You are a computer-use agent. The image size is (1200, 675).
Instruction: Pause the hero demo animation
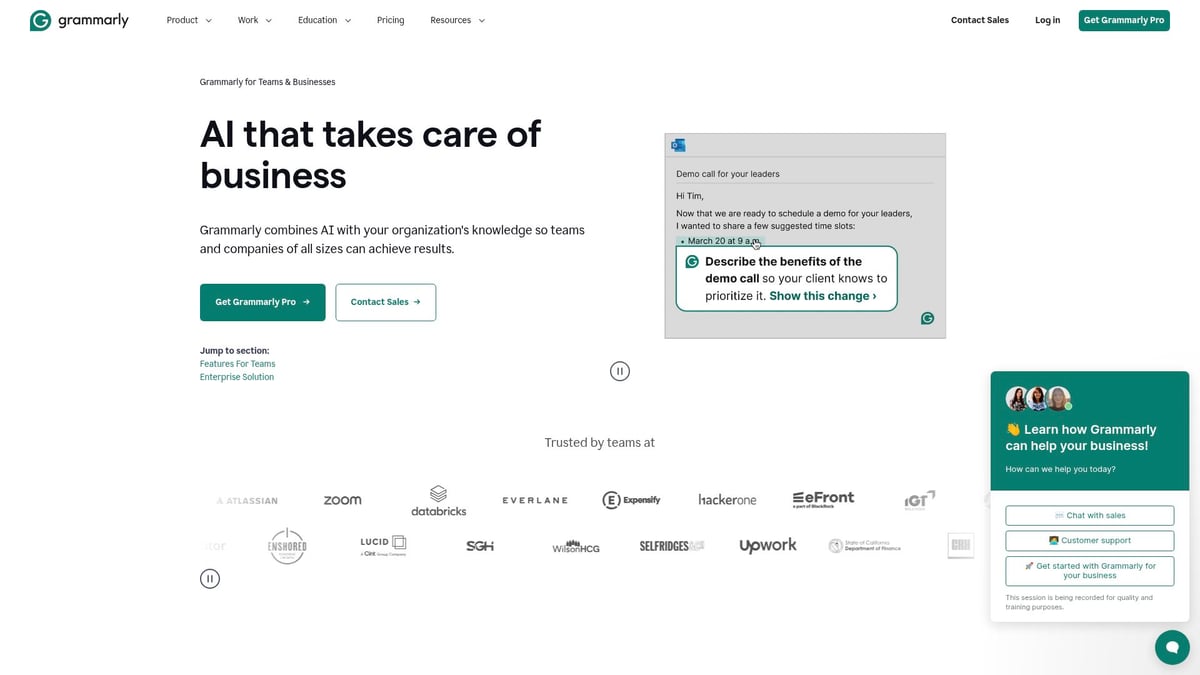620,370
